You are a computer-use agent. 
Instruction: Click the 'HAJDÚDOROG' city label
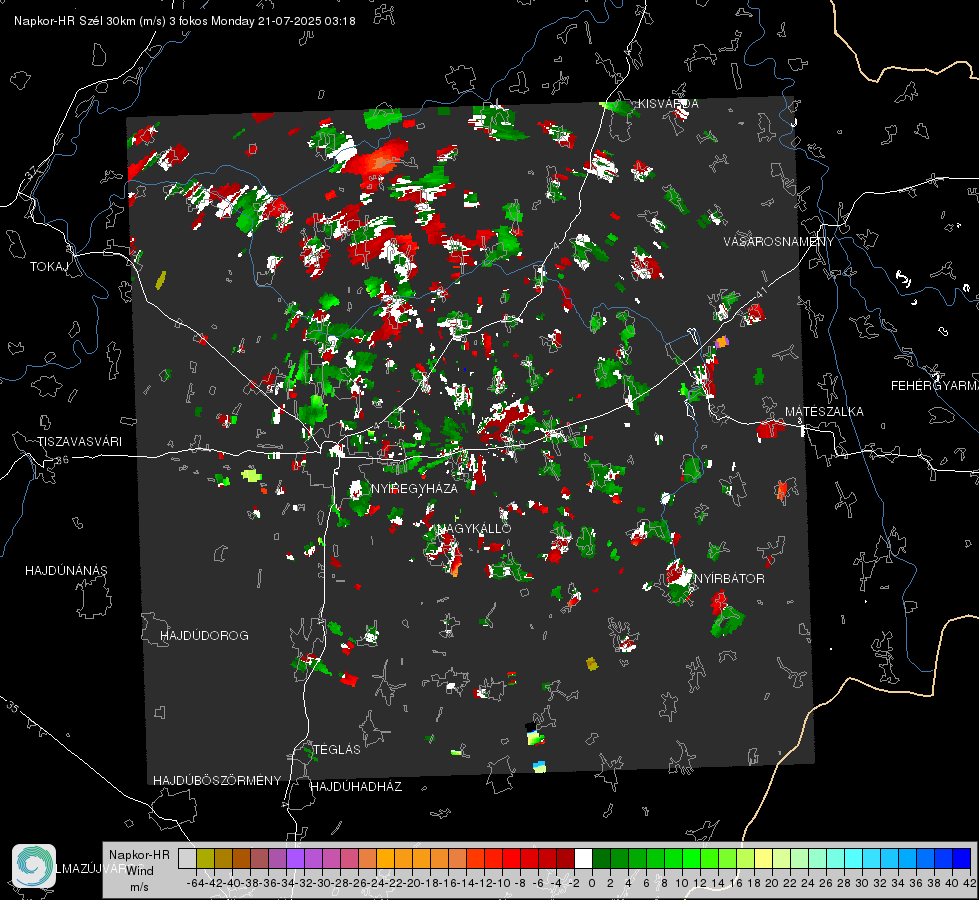click(x=204, y=635)
